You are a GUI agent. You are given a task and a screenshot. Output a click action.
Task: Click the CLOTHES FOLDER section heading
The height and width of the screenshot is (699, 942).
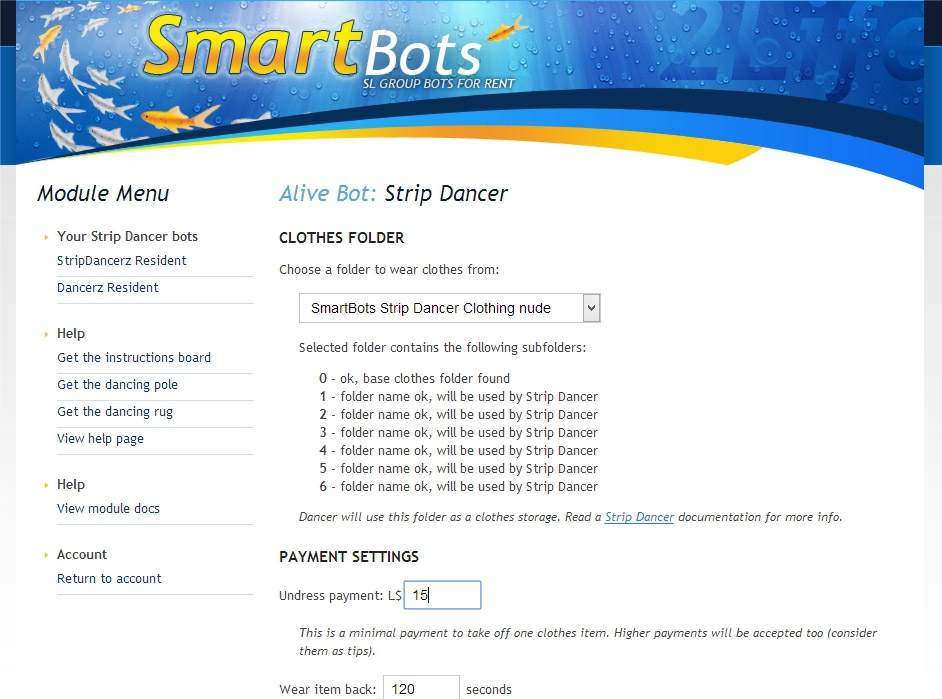(x=341, y=238)
